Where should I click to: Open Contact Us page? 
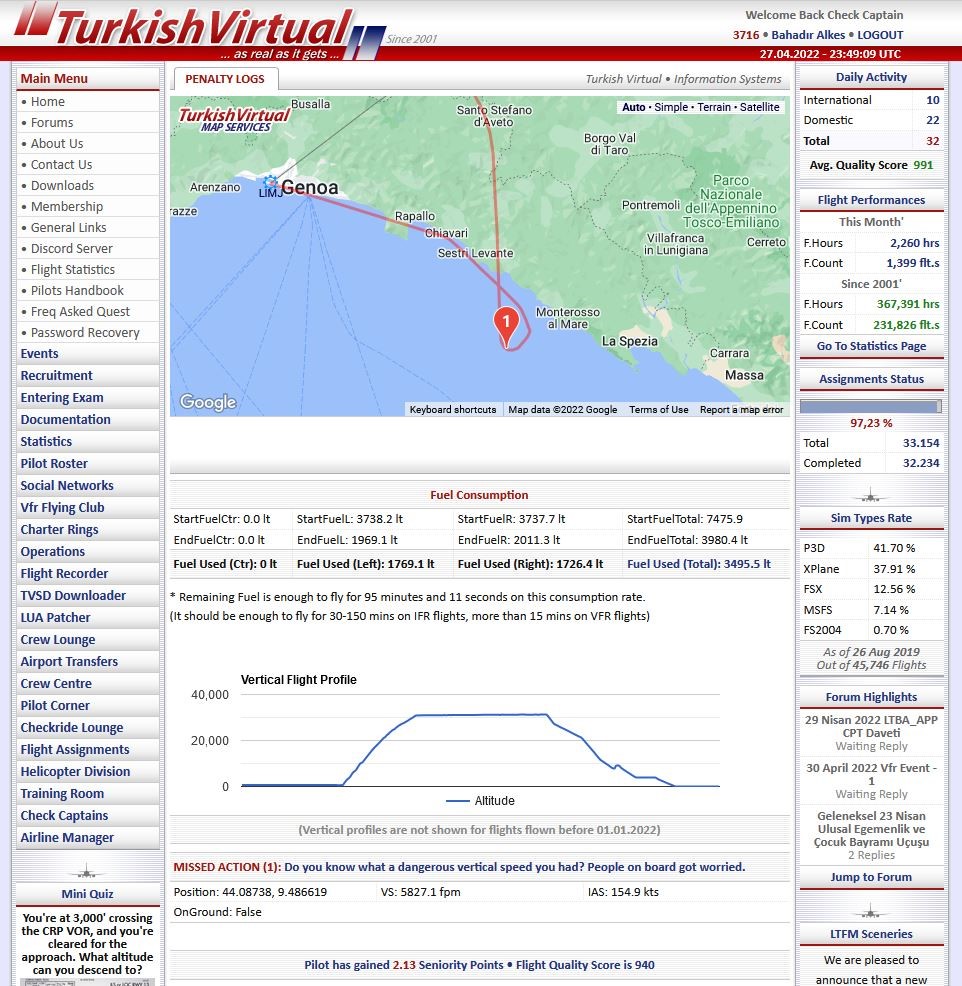(62, 165)
